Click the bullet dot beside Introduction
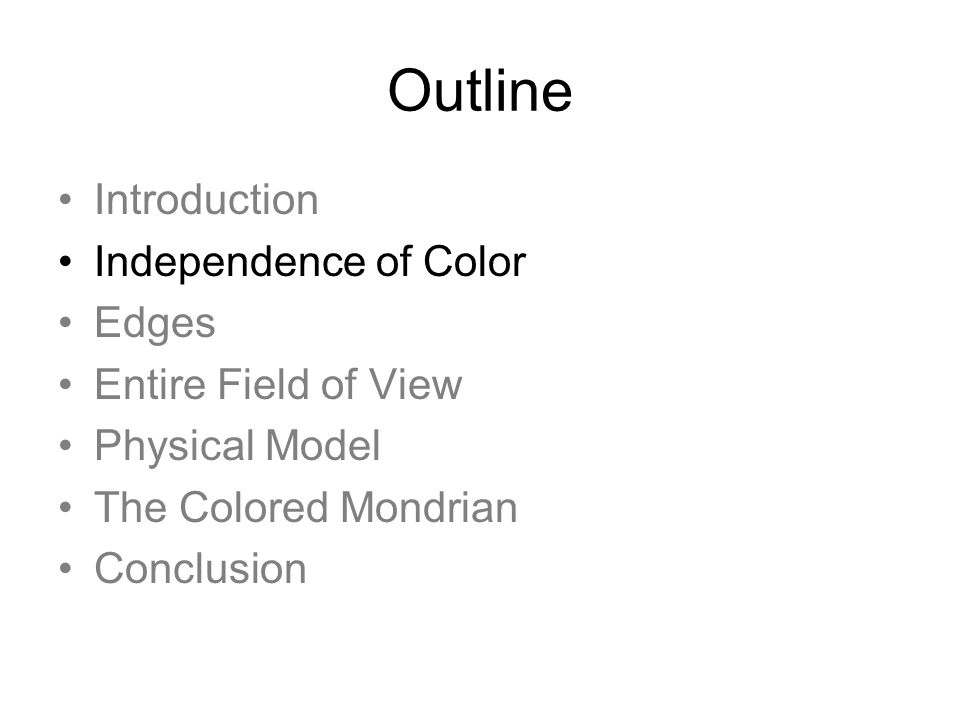Viewport: 960px width, 720px height. (x=66, y=200)
